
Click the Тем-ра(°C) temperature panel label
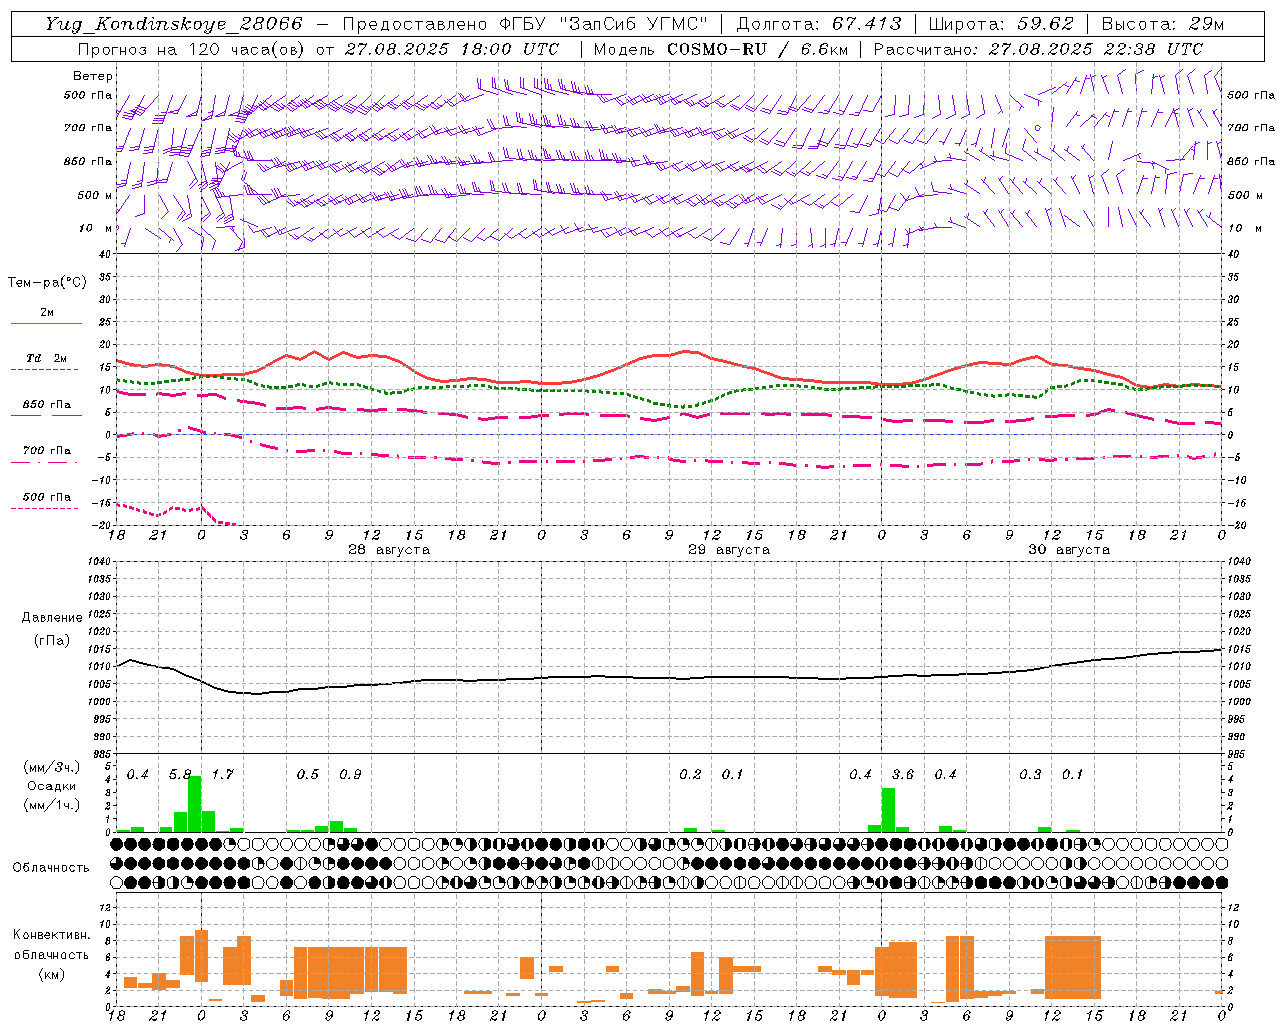47,283
